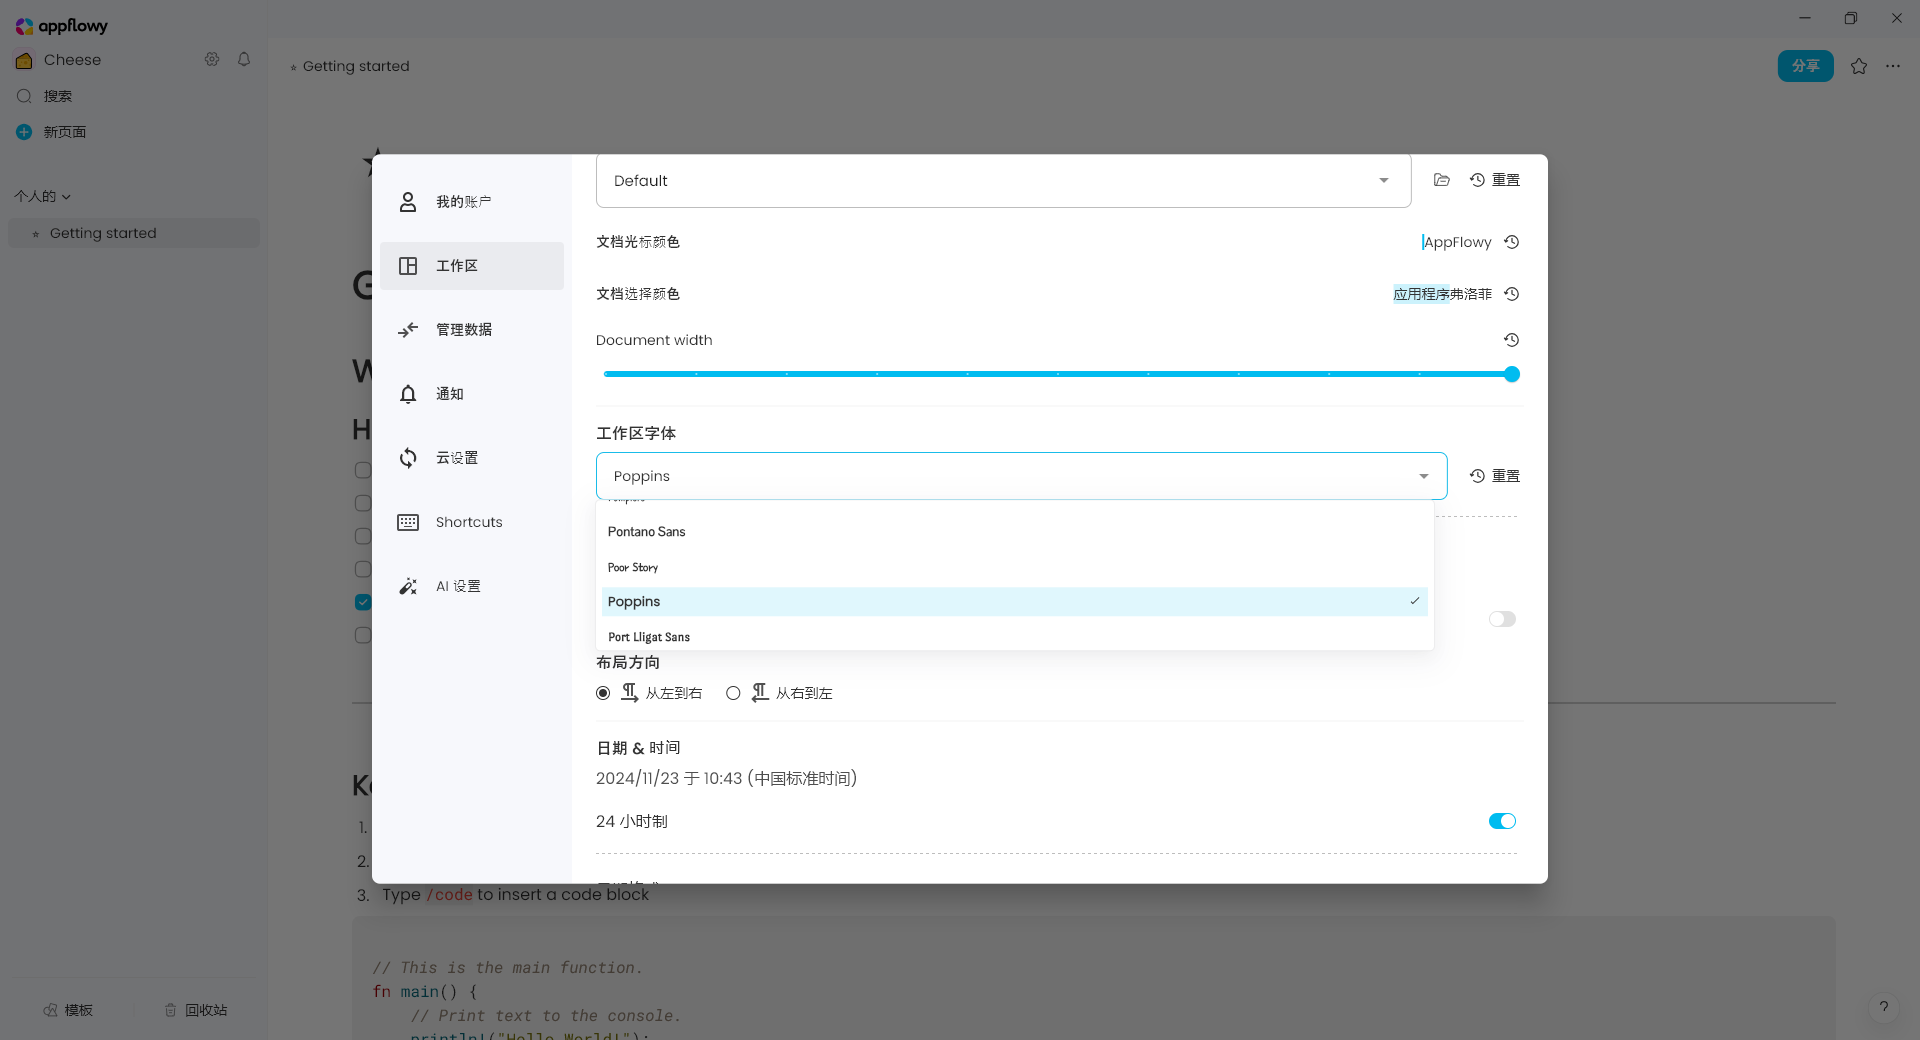Select 从左到右 layout direction radio

603,693
